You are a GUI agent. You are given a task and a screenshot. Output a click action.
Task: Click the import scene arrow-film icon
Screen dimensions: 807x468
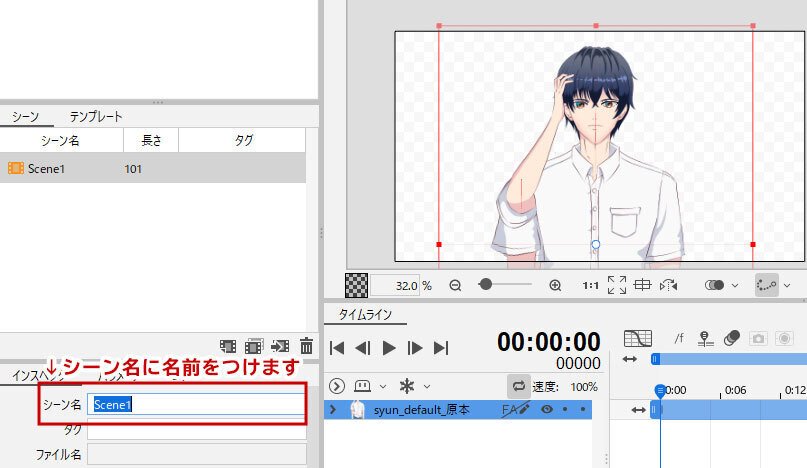(280, 346)
